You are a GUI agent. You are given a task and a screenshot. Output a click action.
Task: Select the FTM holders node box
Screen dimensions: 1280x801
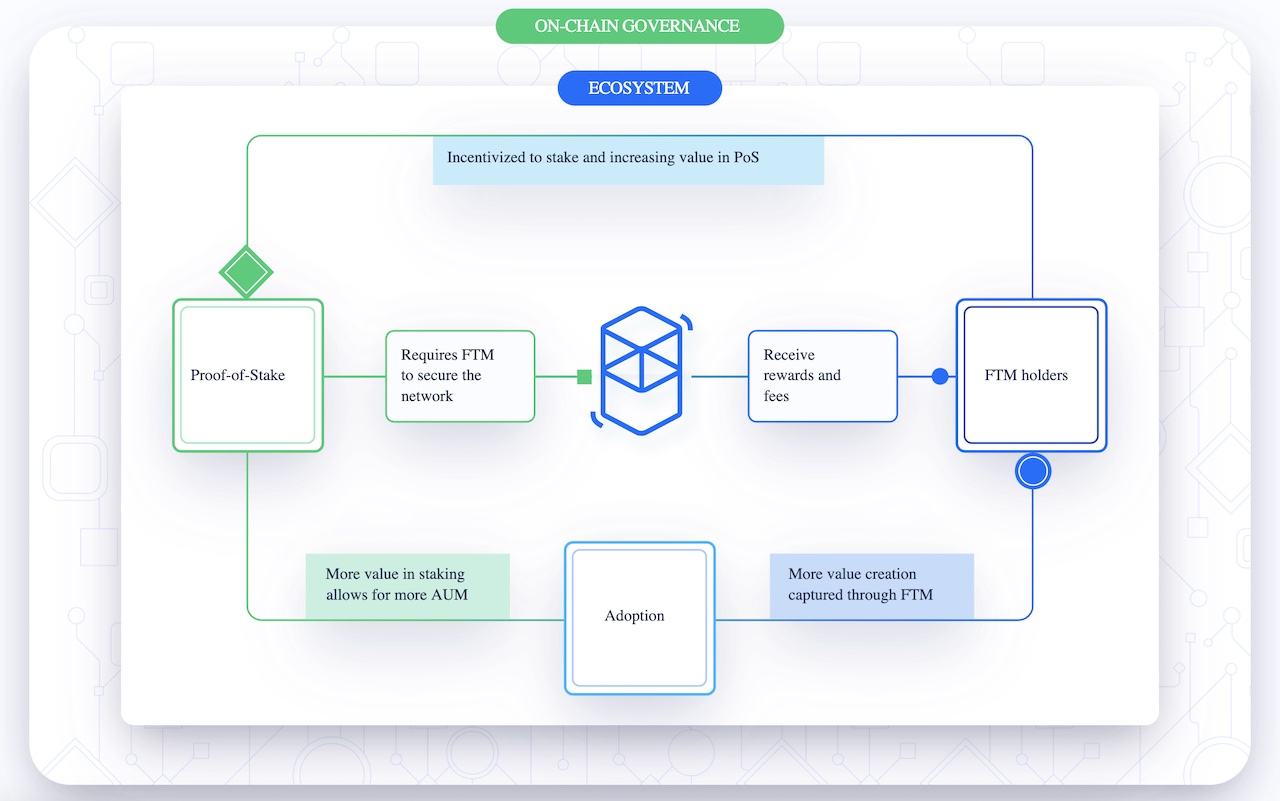[x=1031, y=376]
